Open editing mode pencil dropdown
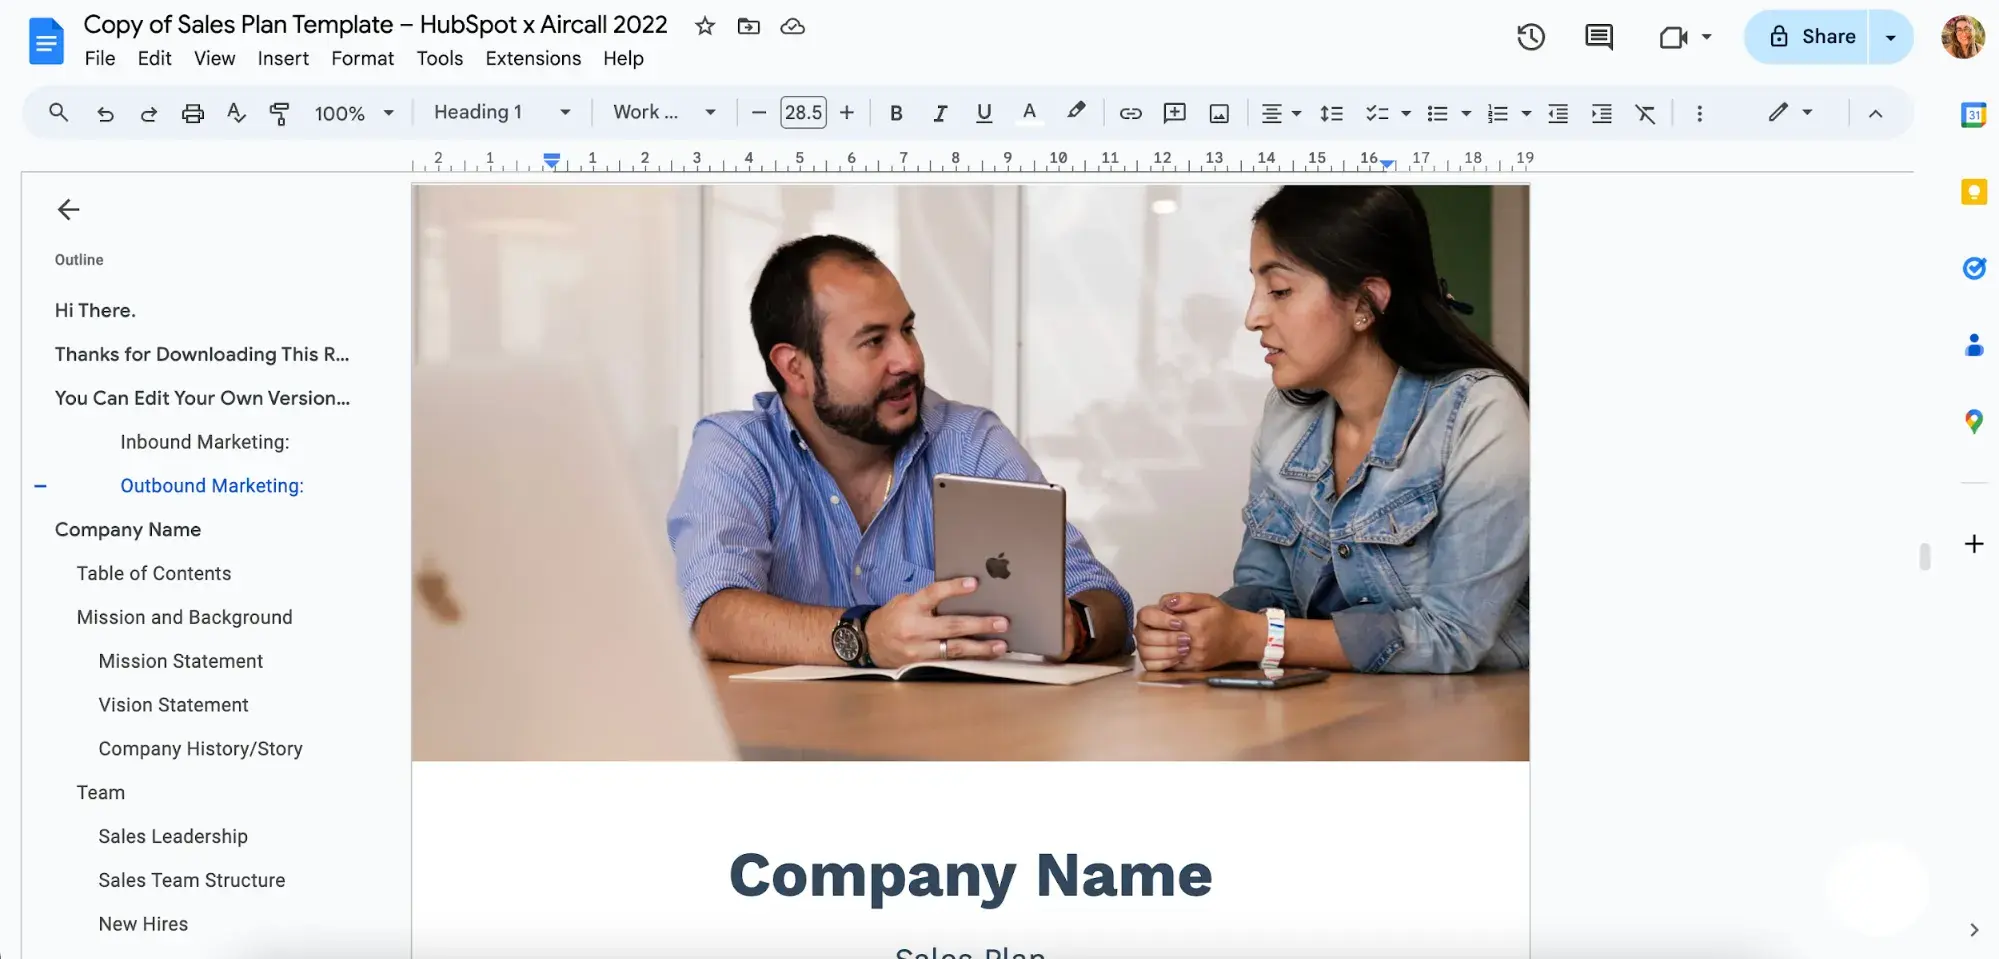Viewport: 1999px width, 959px height. pyautogui.click(x=1790, y=112)
